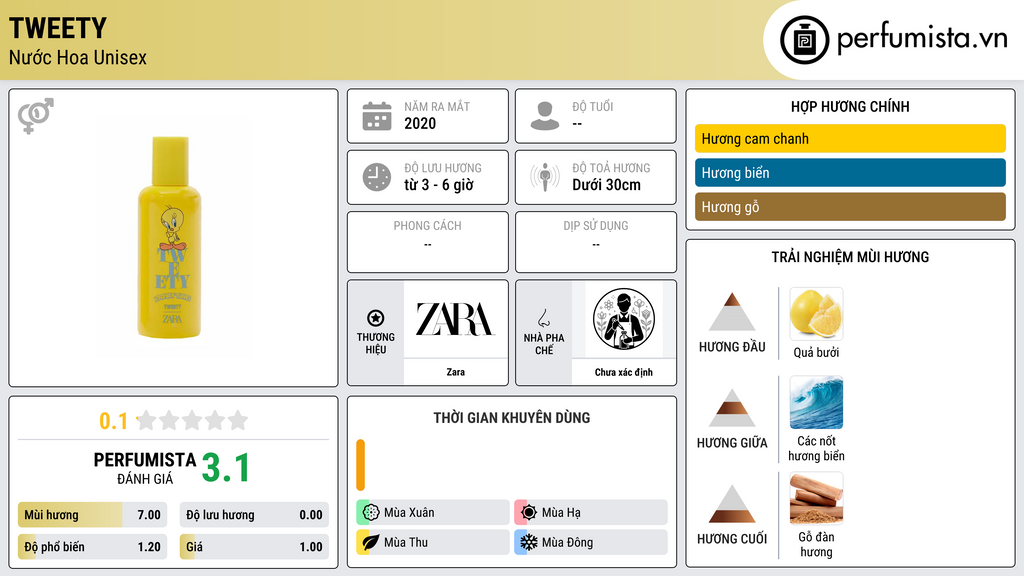
Task: Click the Mùa Thu season label
Action: (x=406, y=542)
